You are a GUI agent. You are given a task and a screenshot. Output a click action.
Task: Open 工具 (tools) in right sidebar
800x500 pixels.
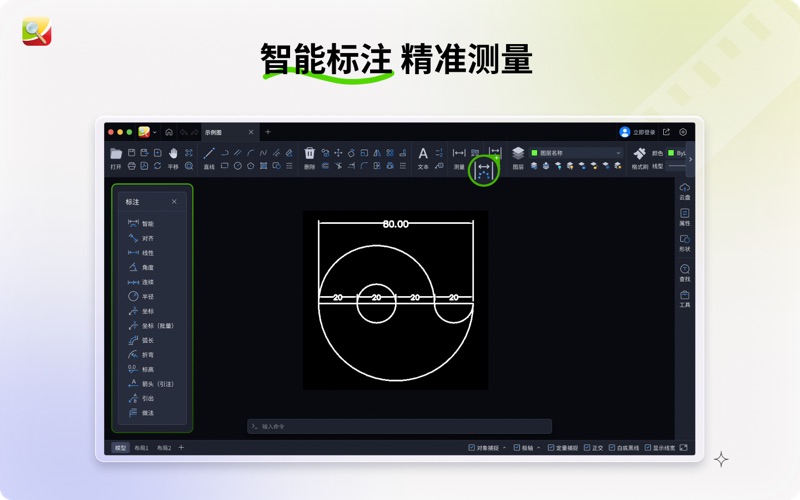tap(685, 299)
